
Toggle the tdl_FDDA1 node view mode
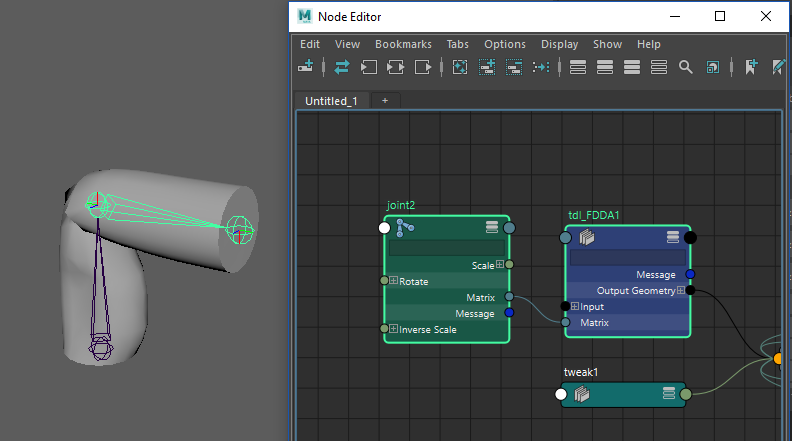(672, 237)
